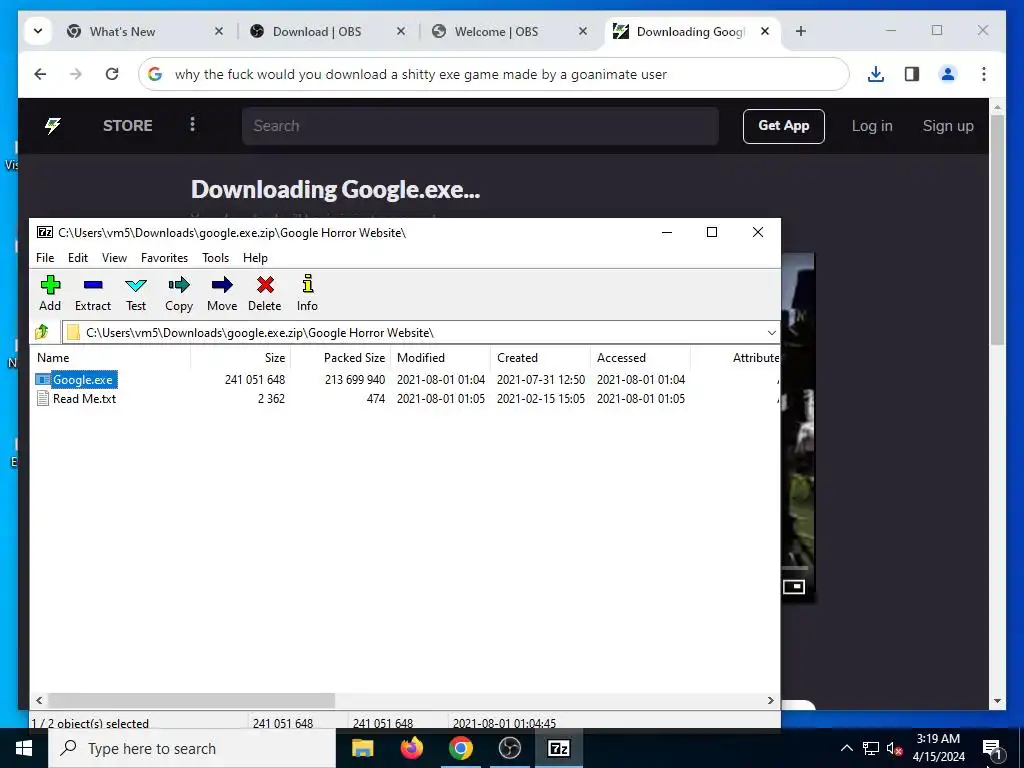Click the 7-Zip taskbar icon
Viewport: 1024px width, 768px height.
(558, 748)
